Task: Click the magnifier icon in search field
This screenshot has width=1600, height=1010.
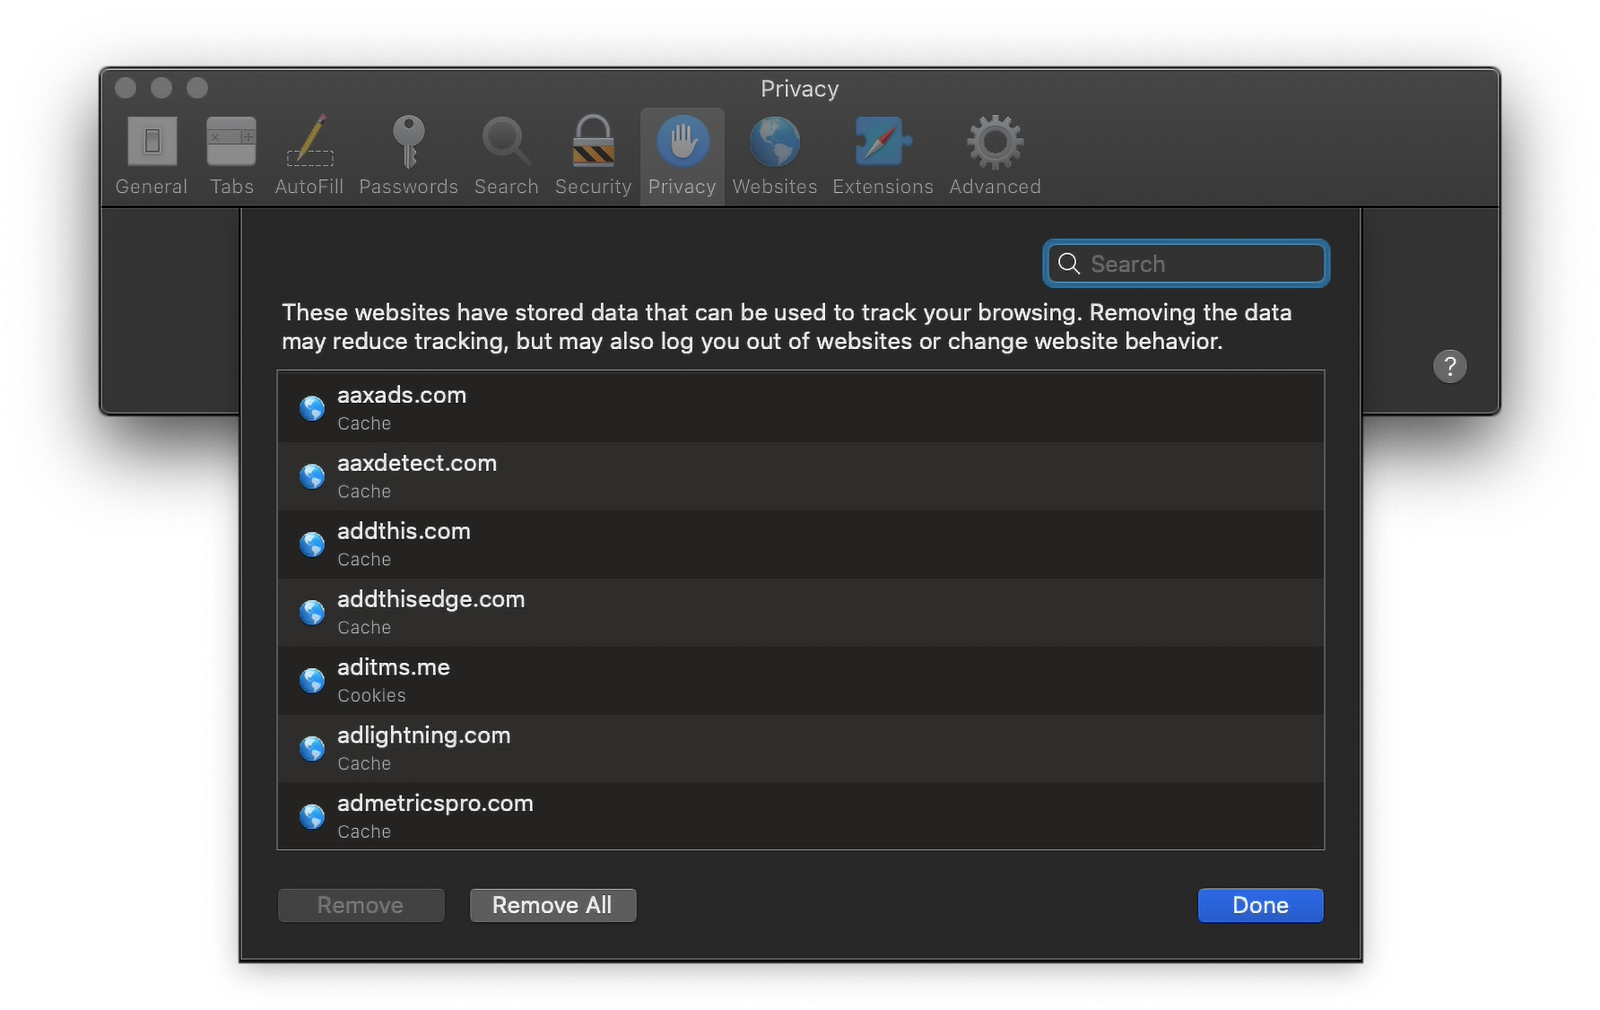Action: click(x=1069, y=263)
